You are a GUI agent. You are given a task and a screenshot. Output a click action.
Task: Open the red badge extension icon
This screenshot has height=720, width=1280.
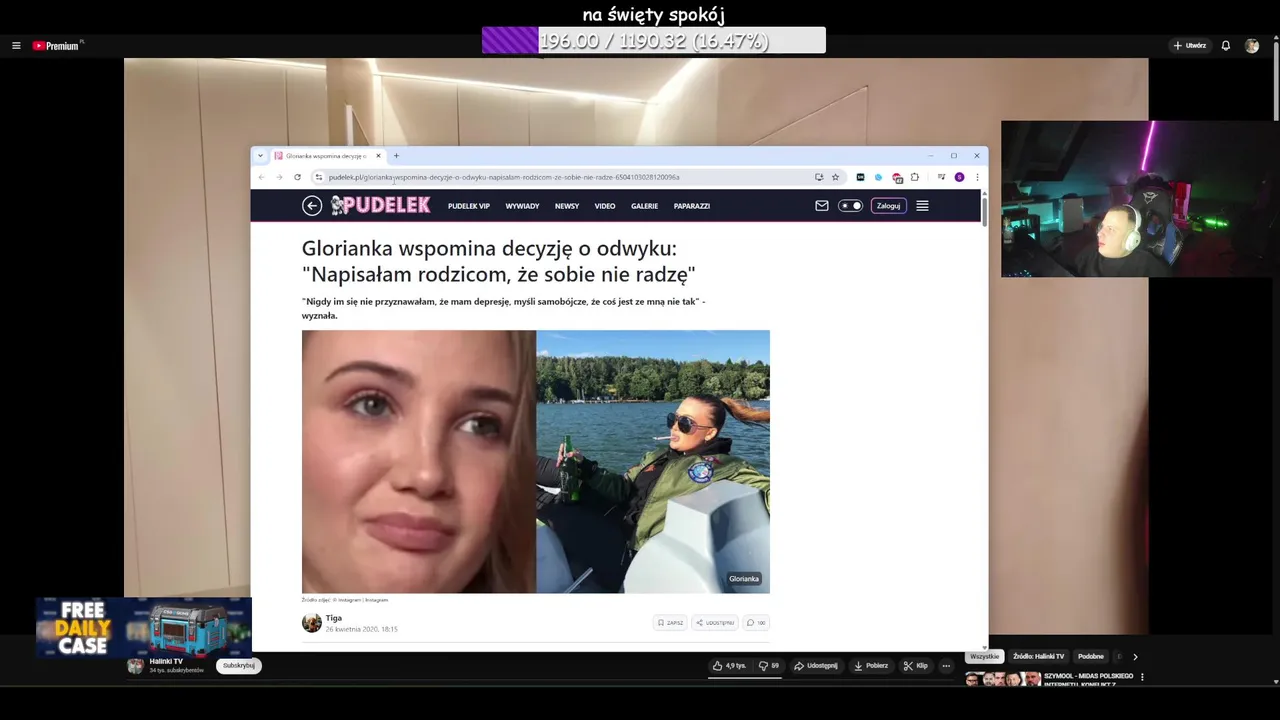(x=897, y=178)
